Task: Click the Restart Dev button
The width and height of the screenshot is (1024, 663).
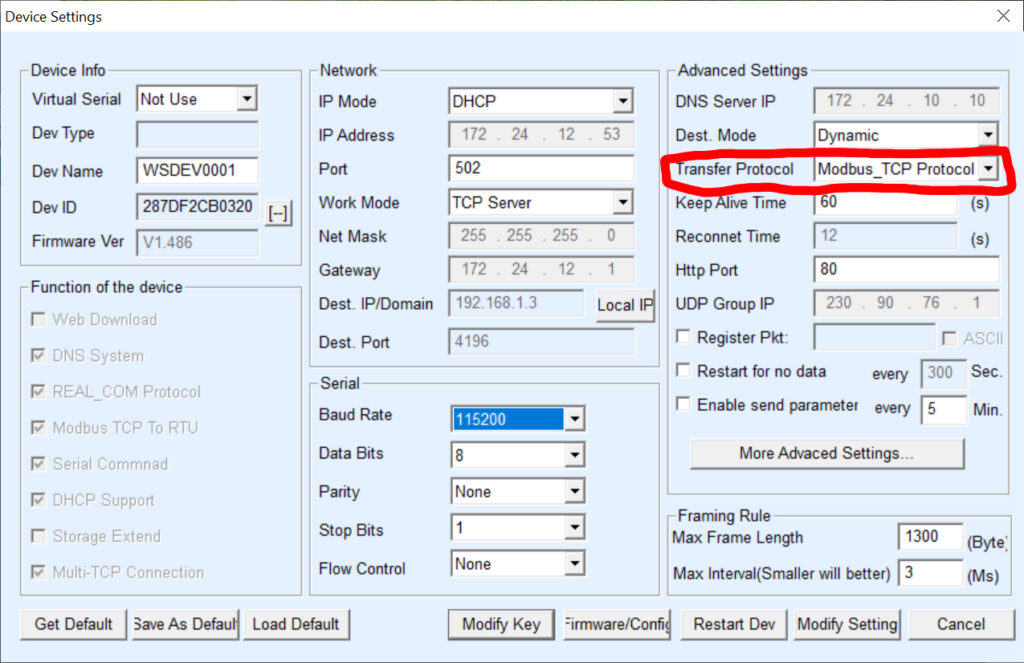Action: pos(733,624)
